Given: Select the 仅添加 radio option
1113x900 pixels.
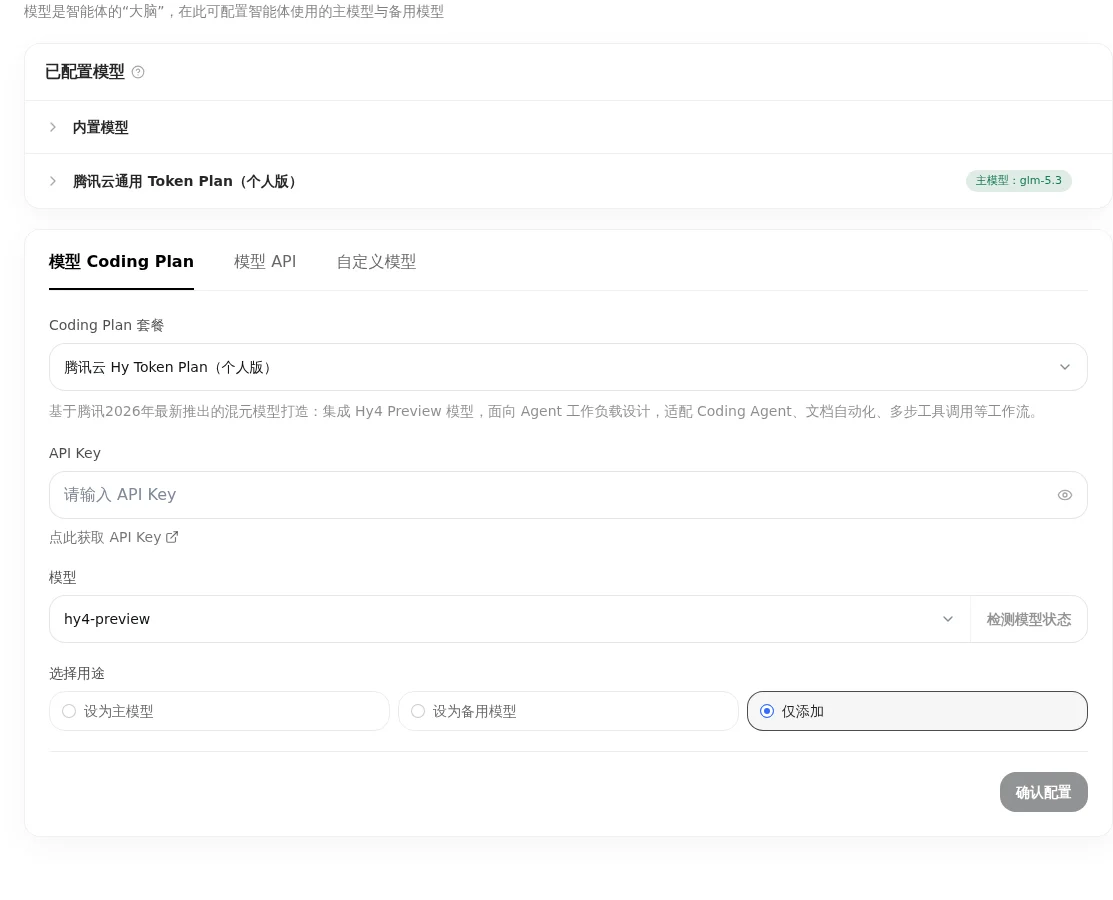Looking at the screenshot, I should point(917,711).
